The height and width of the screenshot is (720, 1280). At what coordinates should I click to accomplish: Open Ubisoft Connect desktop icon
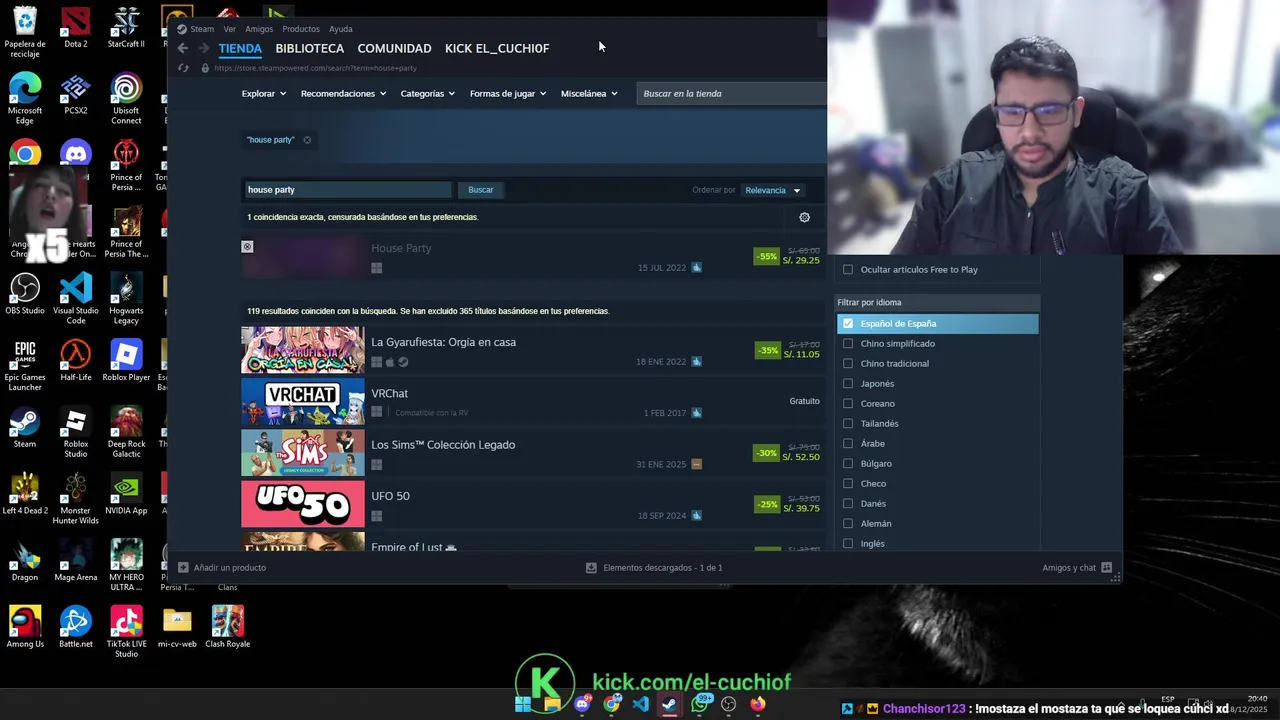pos(126,99)
